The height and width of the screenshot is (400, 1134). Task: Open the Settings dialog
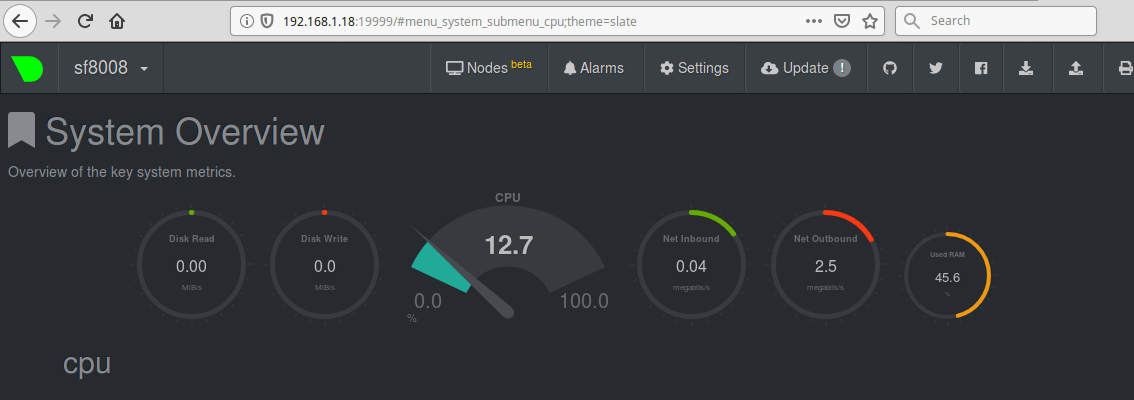(694, 69)
